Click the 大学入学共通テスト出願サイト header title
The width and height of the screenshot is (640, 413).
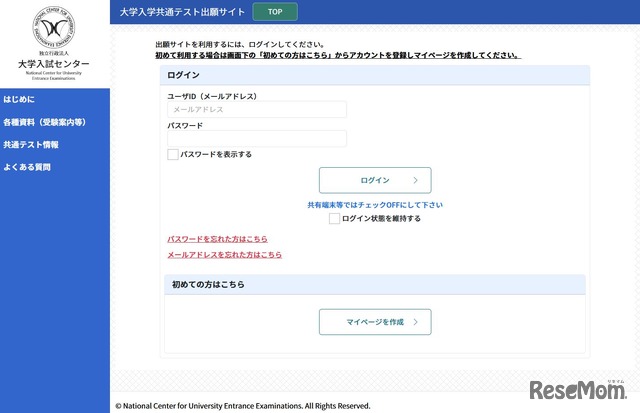click(x=182, y=12)
